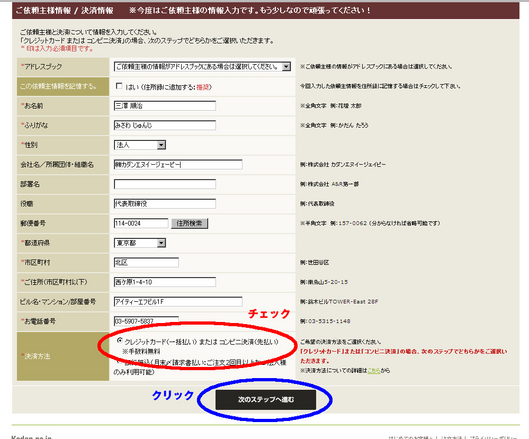Click the ビル名・マンション/部屋番号 input field
The height and width of the screenshot is (439, 529).
178,301
